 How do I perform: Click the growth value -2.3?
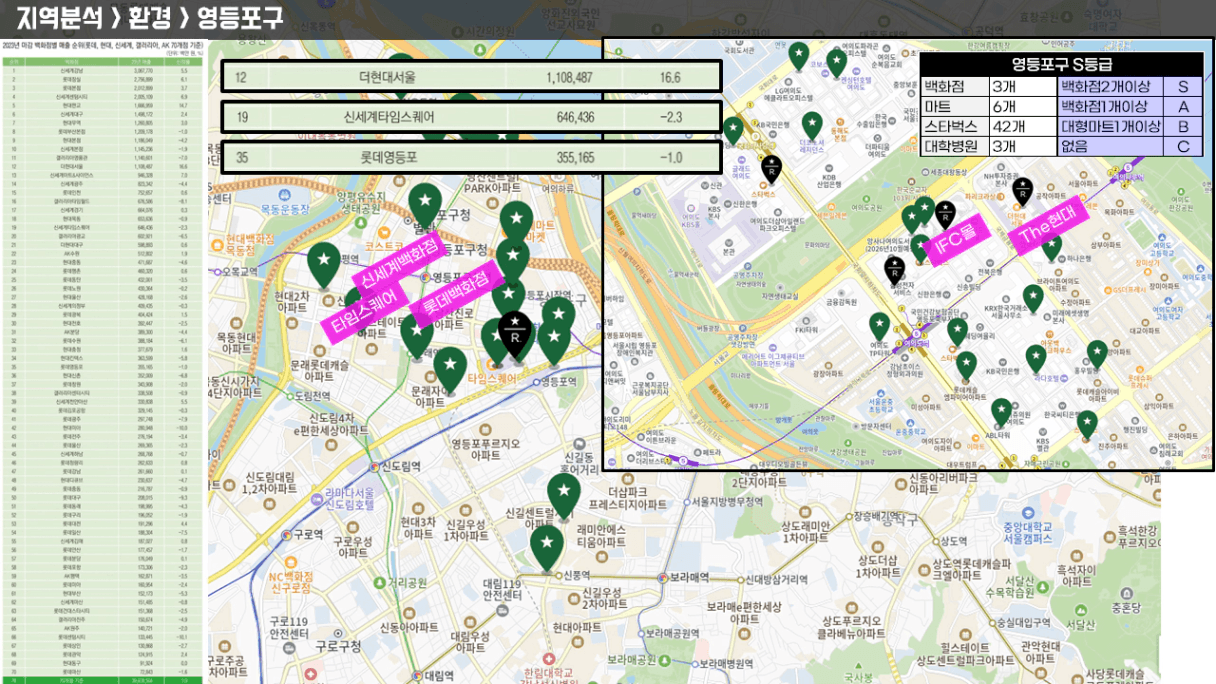670,117
